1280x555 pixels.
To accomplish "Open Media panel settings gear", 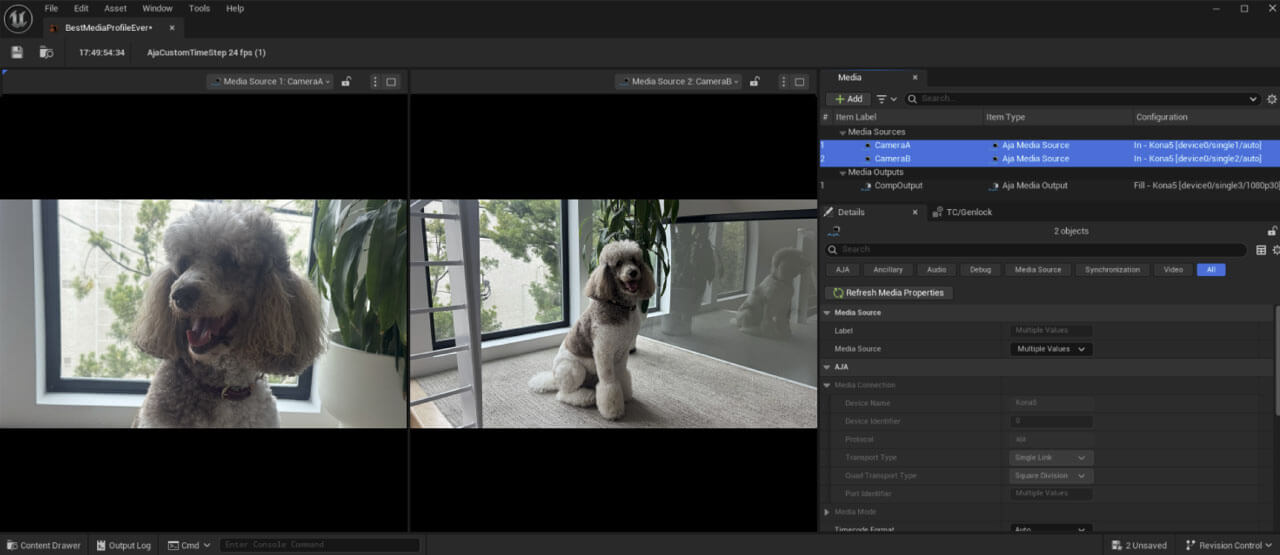I will [1272, 99].
